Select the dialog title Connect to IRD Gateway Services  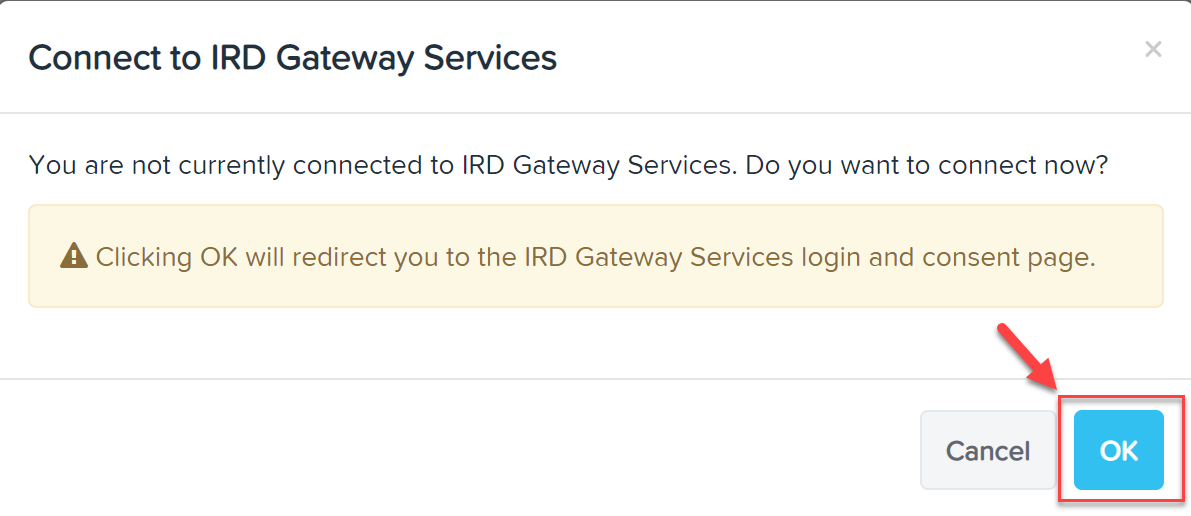292,58
